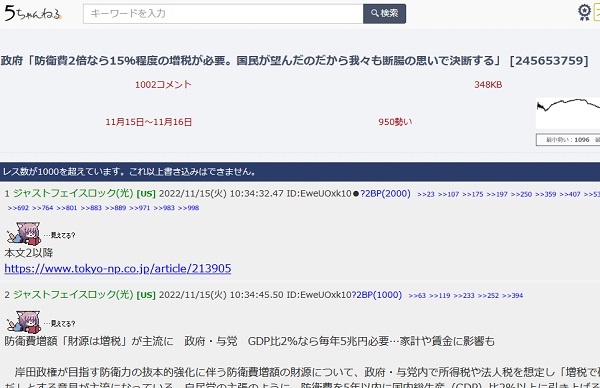Click the 検索 search button

tap(385, 14)
